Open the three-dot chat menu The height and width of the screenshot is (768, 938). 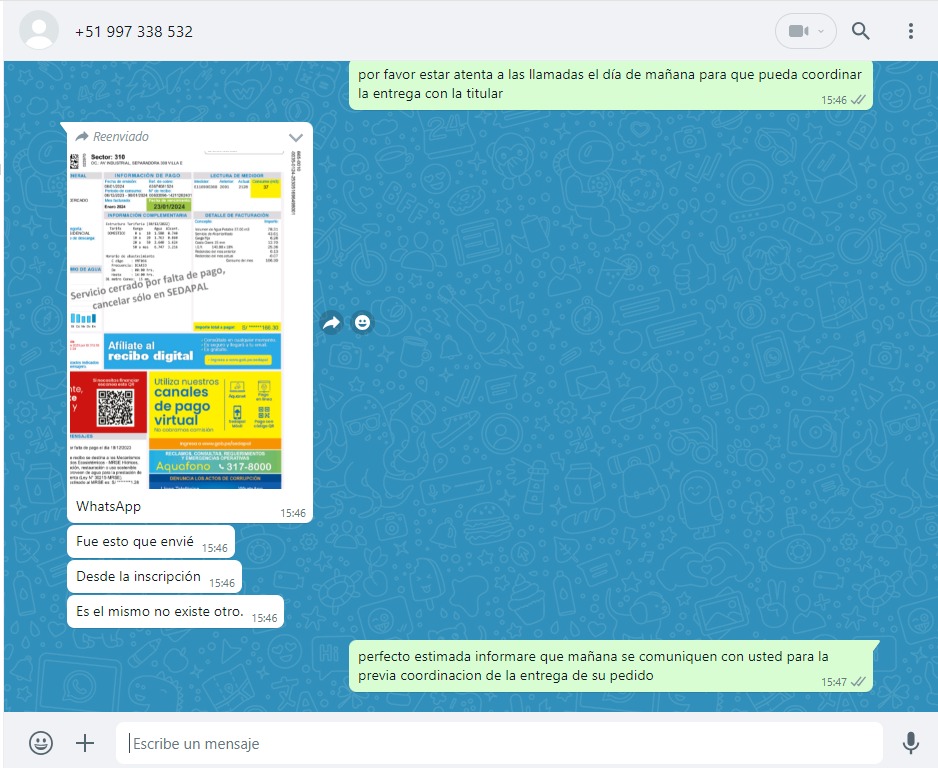coord(910,31)
